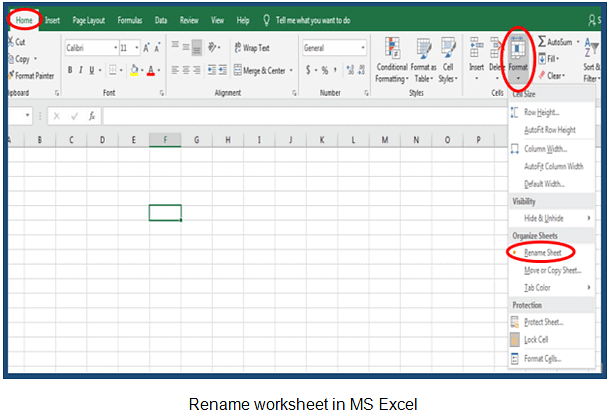This screenshot has width=612, height=417.
Task: Click the Cut command
Action: coord(17,42)
